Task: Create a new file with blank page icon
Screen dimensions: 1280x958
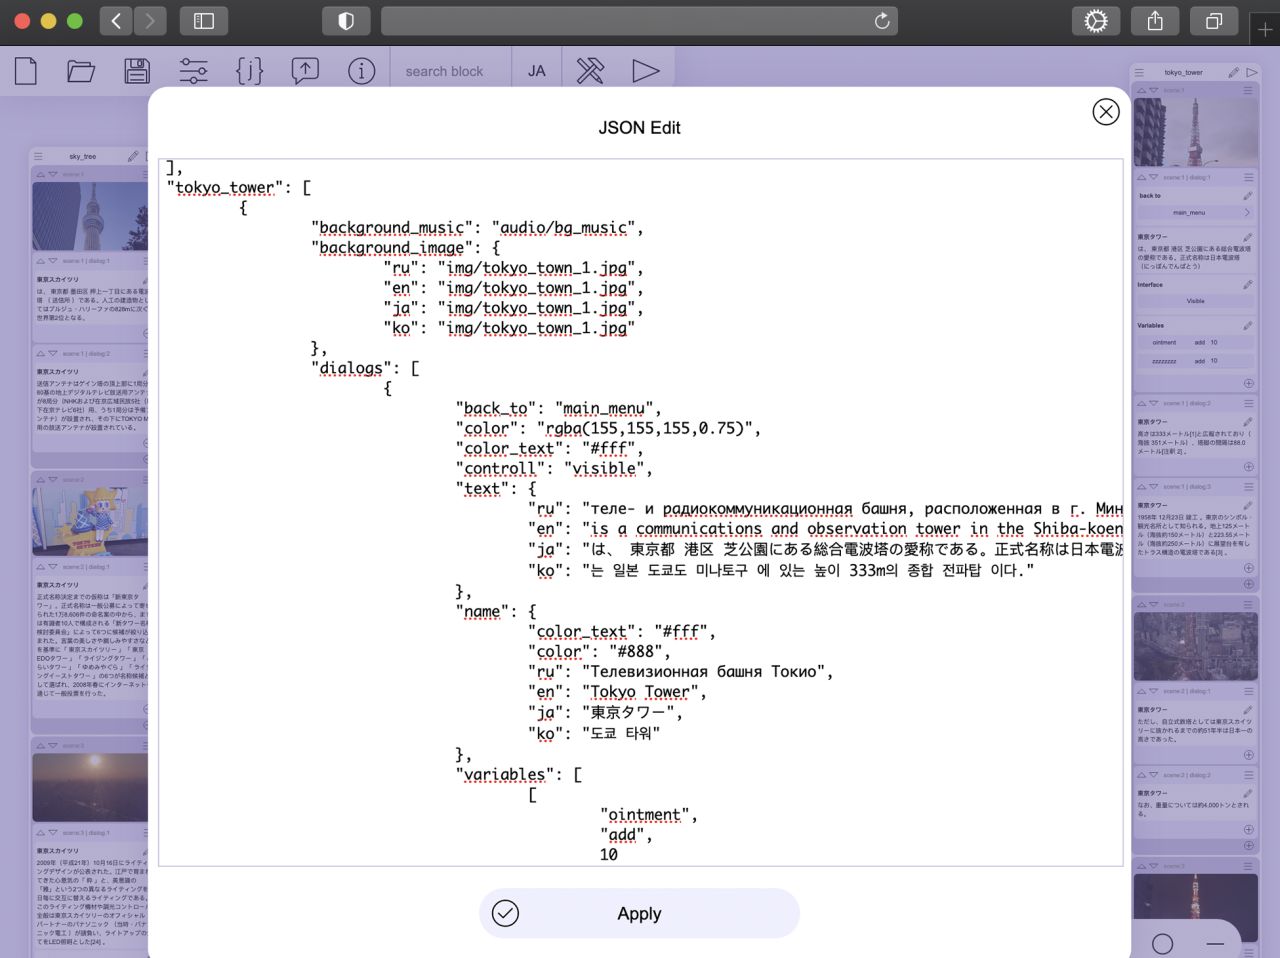Action: 26,71
